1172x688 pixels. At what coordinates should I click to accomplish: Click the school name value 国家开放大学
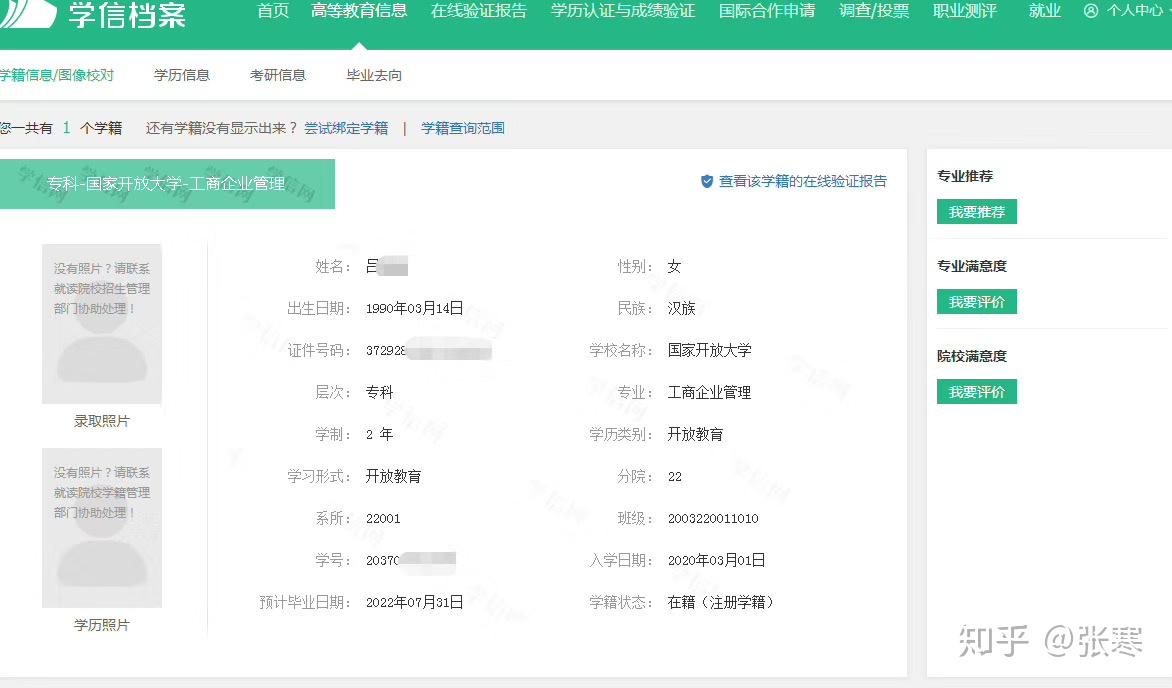click(709, 350)
